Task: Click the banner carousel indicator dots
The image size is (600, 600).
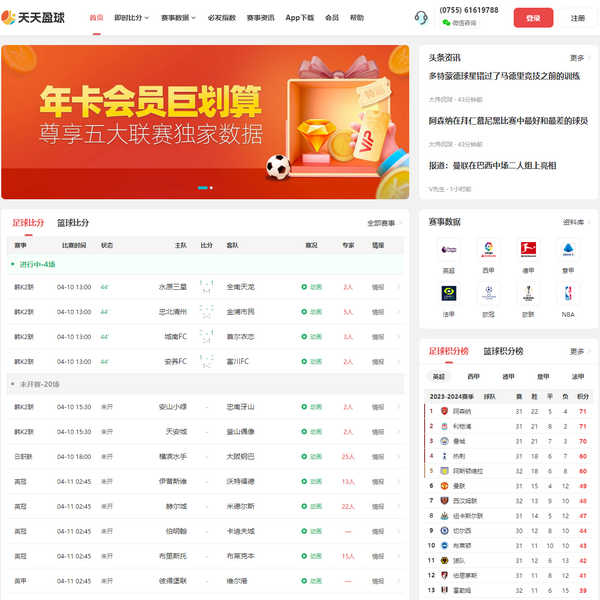Action: pos(204,187)
